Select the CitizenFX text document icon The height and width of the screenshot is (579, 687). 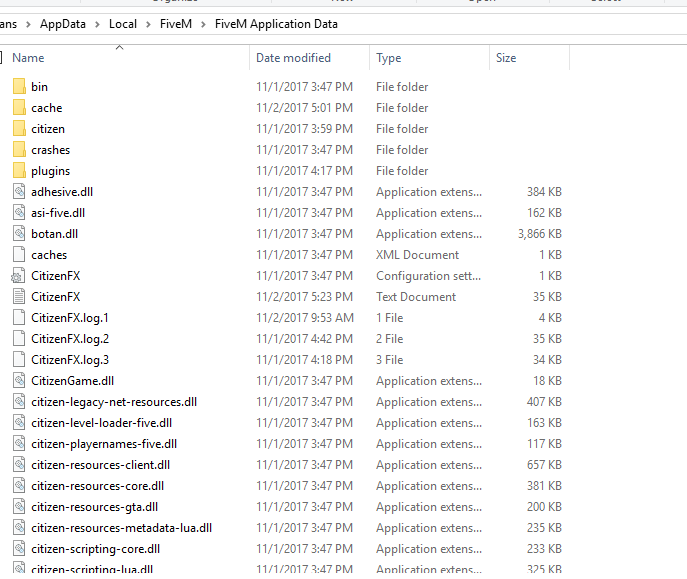coord(19,297)
